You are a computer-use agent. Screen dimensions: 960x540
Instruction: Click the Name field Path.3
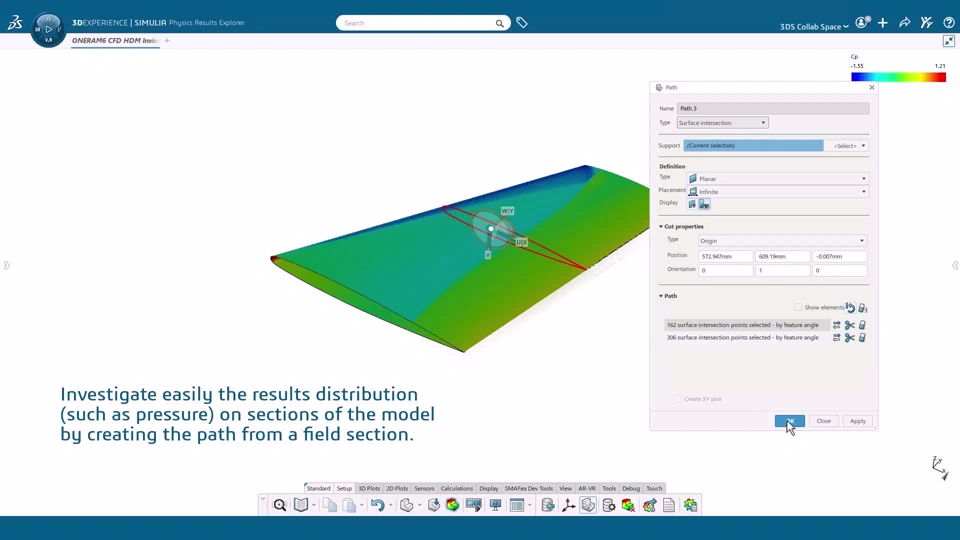(773, 108)
